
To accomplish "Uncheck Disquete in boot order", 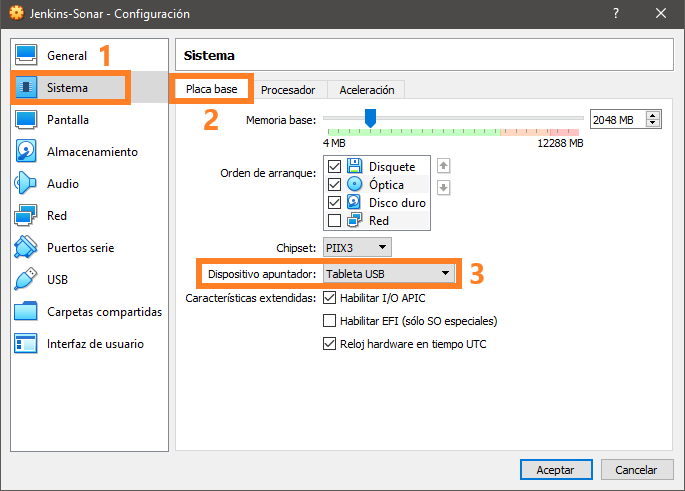I will pyautogui.click(x=334, y=167).
